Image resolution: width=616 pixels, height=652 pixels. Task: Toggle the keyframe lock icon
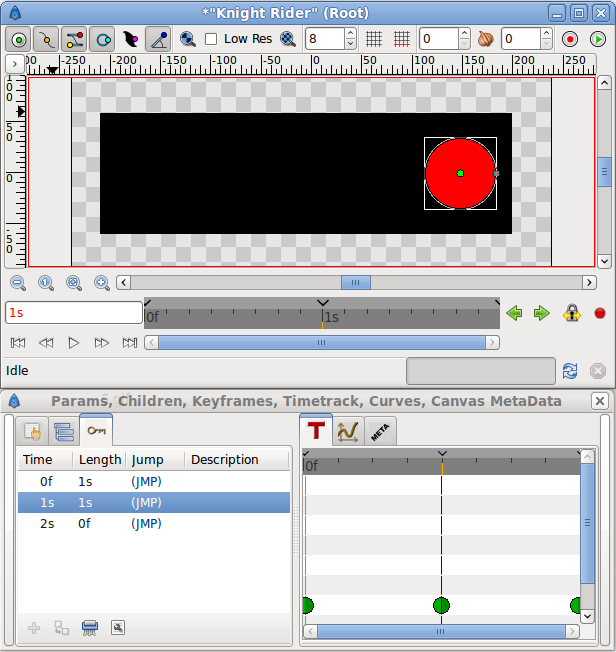click(x=571, y=313)
